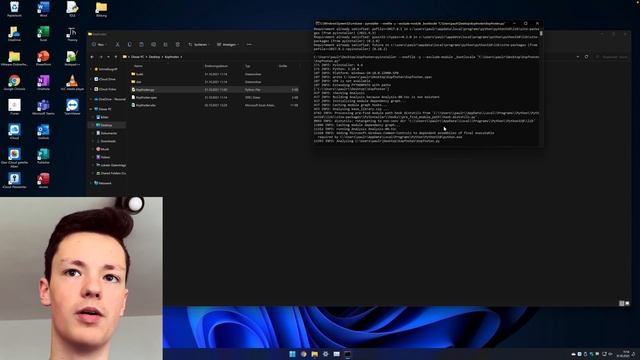This screenshot has height=360, width=640.
Task: Click the Delete trash icon in Explorer toolbar
Action: (x=178, y=44)
